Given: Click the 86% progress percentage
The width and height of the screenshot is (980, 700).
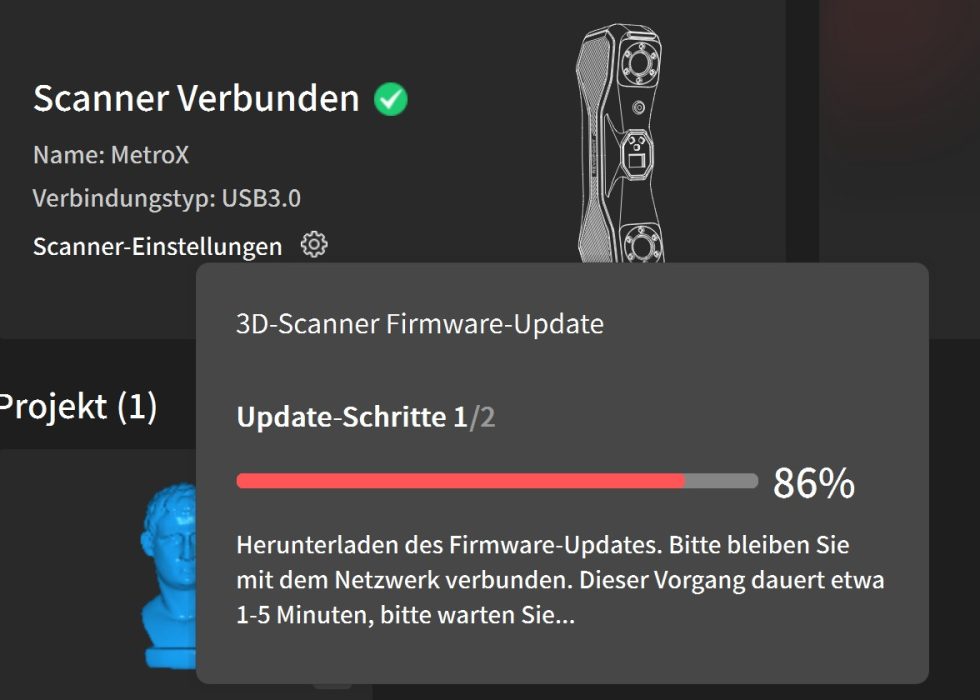Looking at the screenshot, I should 814,482.
